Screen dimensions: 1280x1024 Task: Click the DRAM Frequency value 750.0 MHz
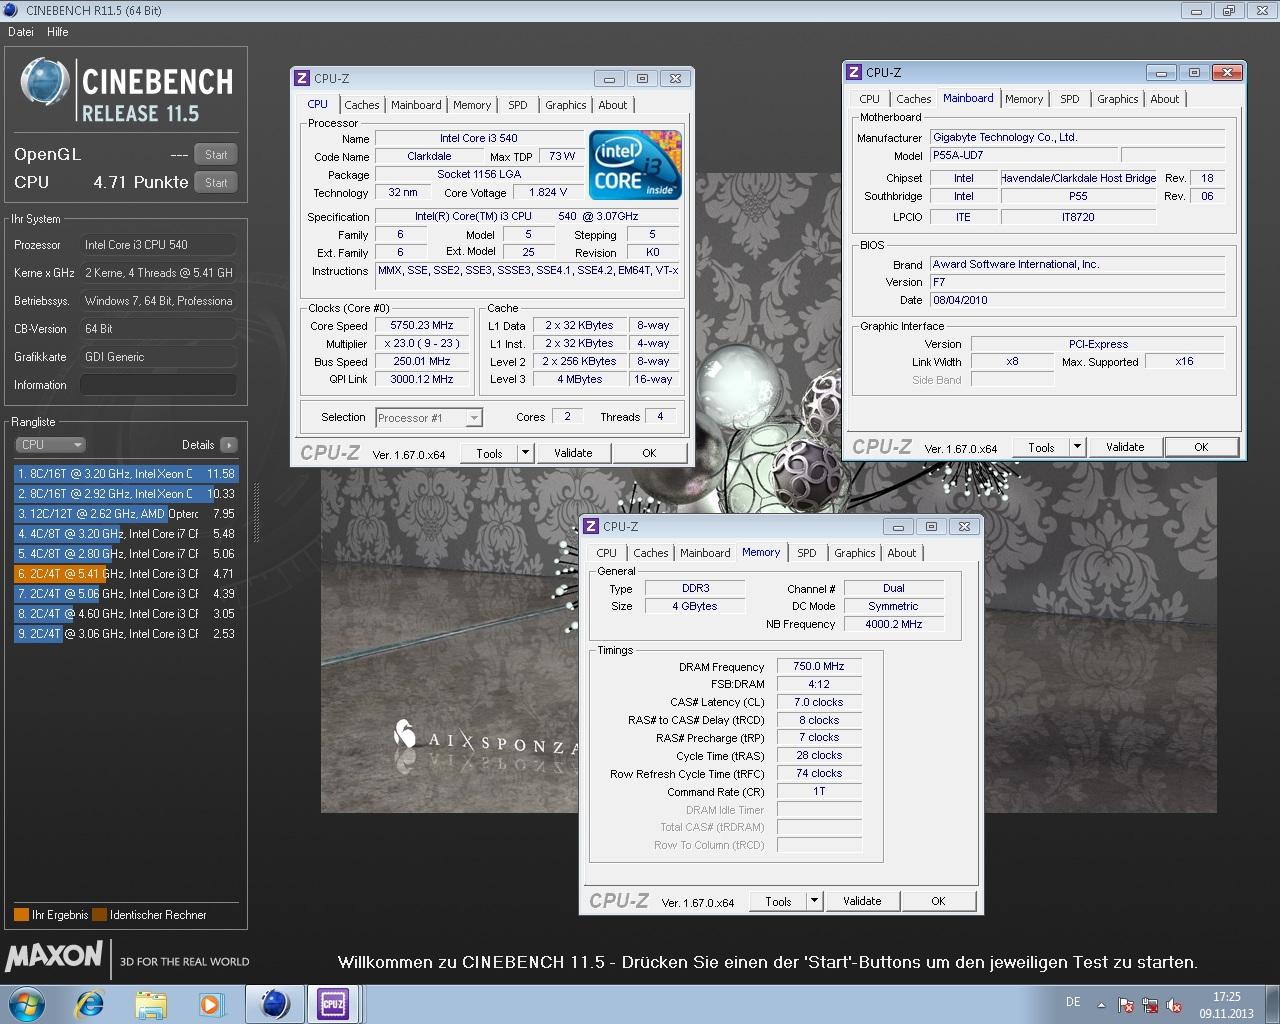pos(819,666)
